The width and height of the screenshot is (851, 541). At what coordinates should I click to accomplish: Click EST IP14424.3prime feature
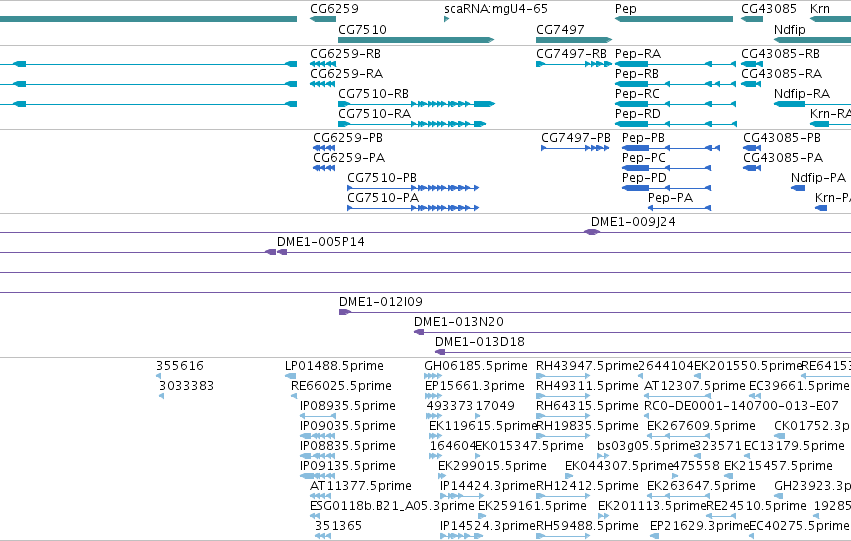pyautogui.click(x=462, y=496)
